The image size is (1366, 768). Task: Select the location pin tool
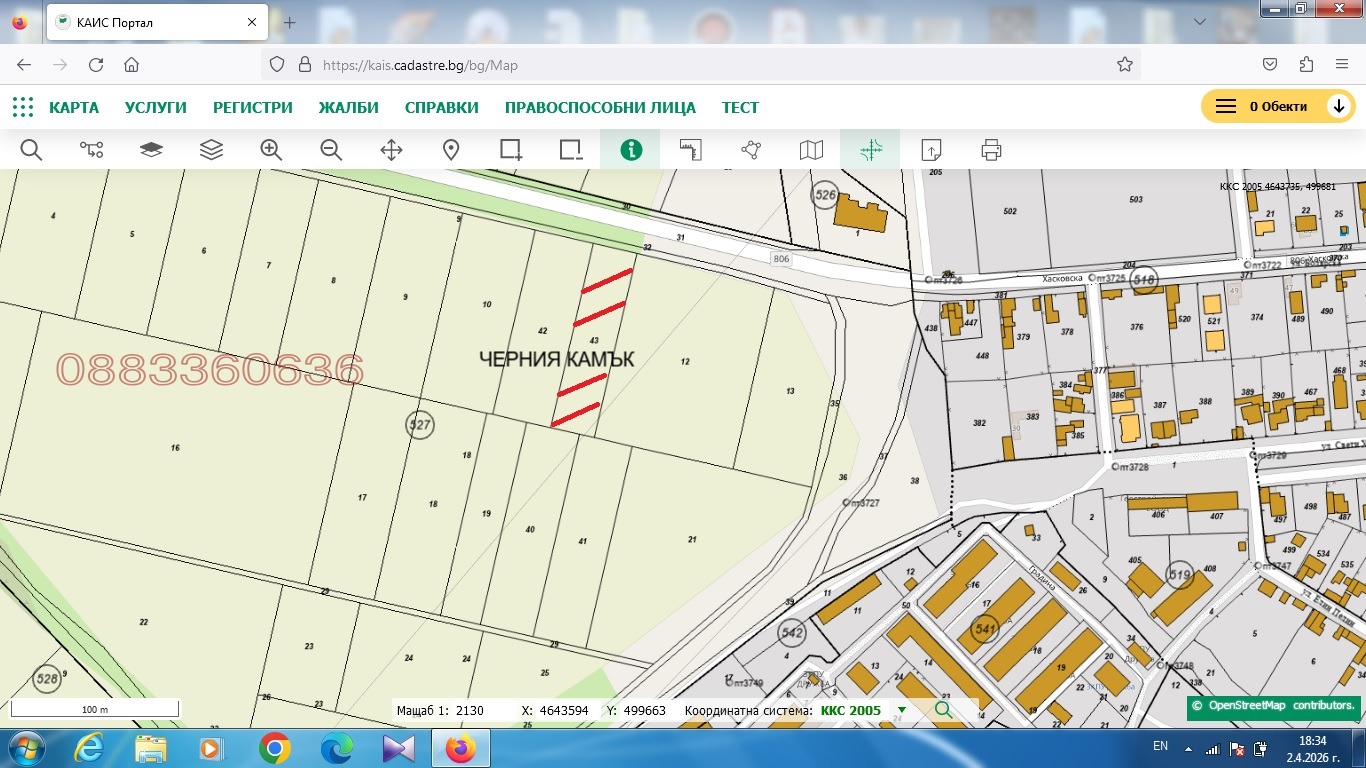[450, 150]
